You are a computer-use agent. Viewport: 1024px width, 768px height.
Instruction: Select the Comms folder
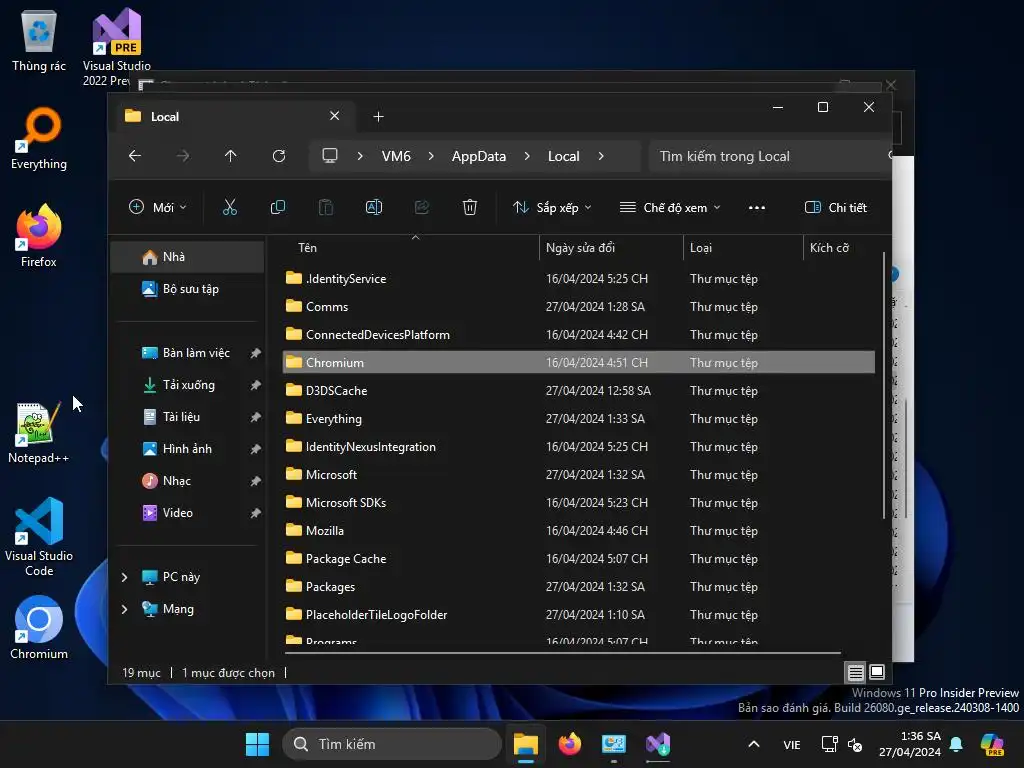(579, 307)
